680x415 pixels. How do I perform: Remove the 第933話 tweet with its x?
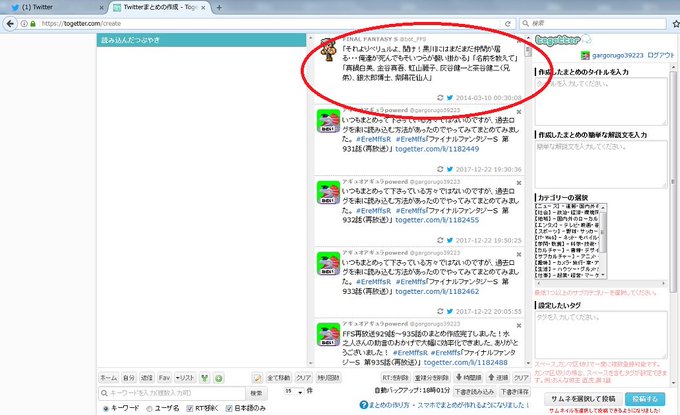point(519,255)
